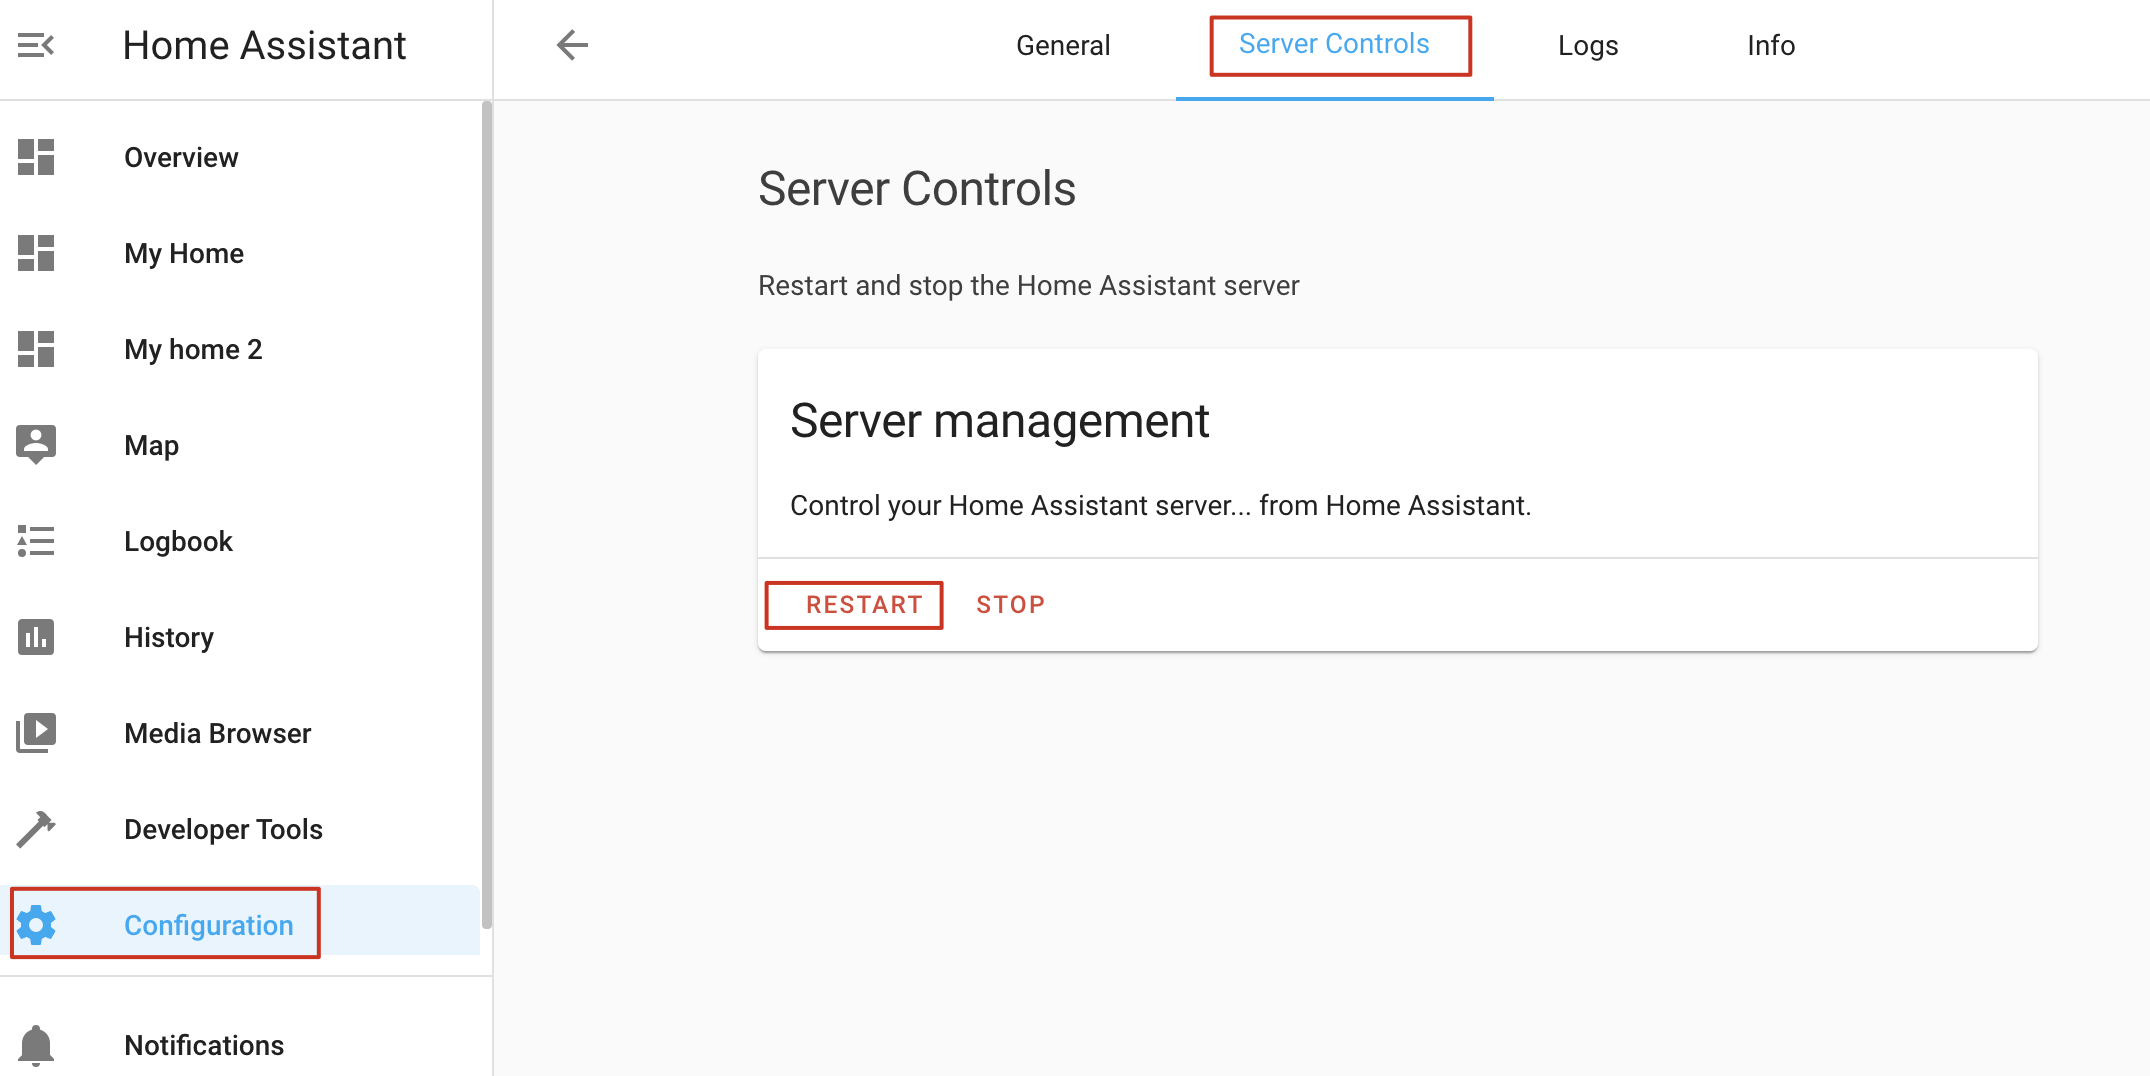The image size is (2150, 1076).
Task: Select the Server Controls tab
Action: click(x=1334, y=45)
